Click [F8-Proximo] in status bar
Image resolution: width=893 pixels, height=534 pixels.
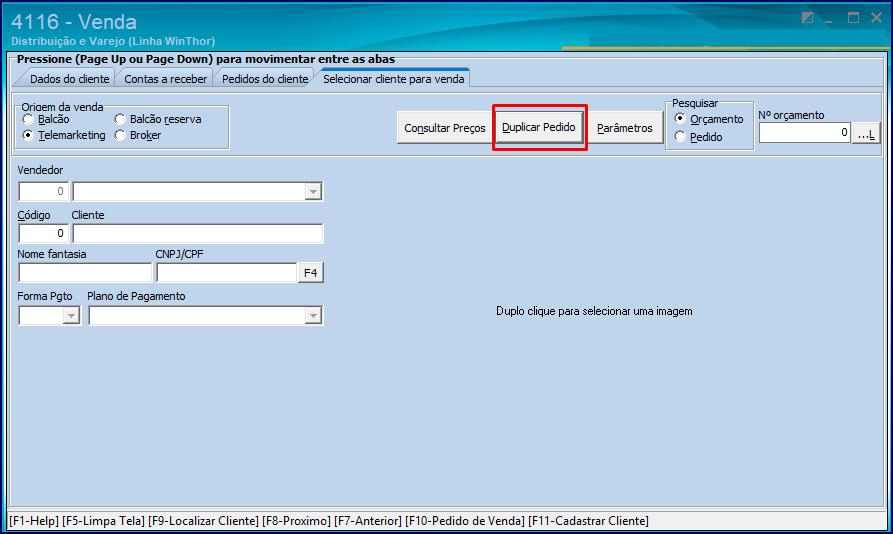pos(296,521)
